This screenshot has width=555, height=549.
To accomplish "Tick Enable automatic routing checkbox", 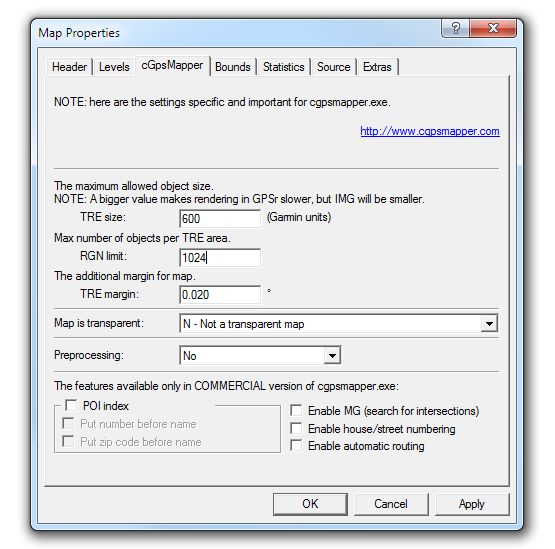I will coord(296,445).
